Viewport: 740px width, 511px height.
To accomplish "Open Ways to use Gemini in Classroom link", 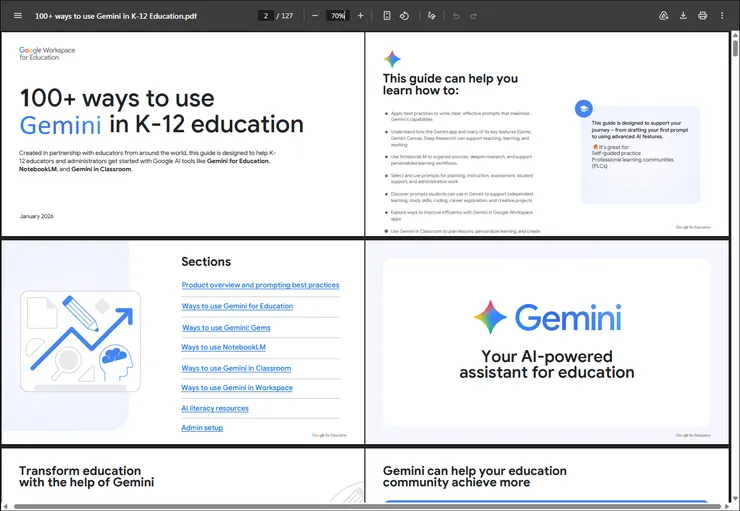I will click(x=236, y=368).
